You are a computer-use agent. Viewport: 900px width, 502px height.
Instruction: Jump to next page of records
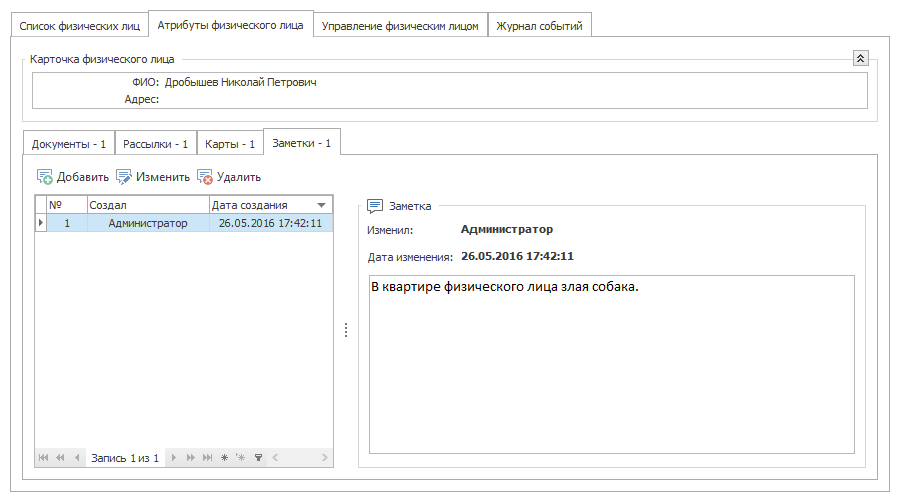[191, 457]
